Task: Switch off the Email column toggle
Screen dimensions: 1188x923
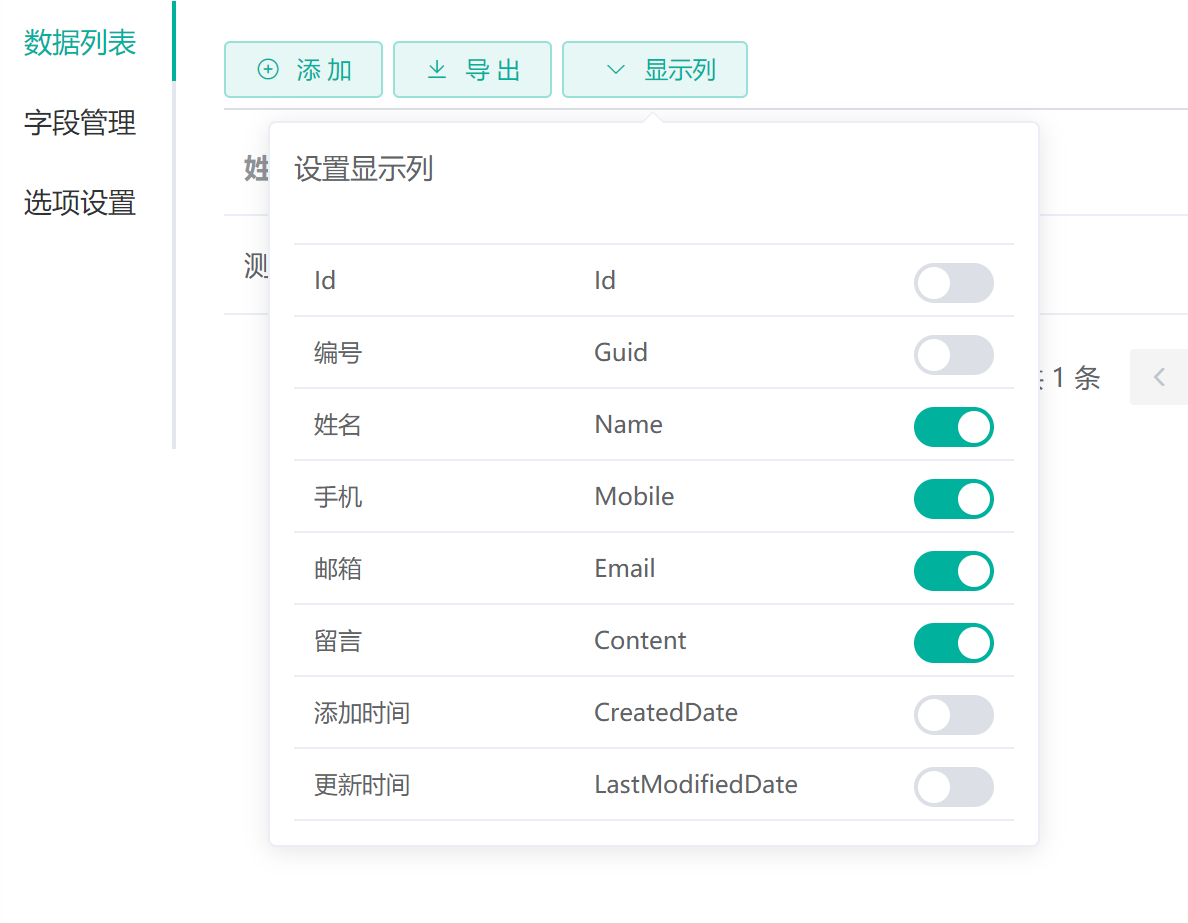Action: [953, 571]
